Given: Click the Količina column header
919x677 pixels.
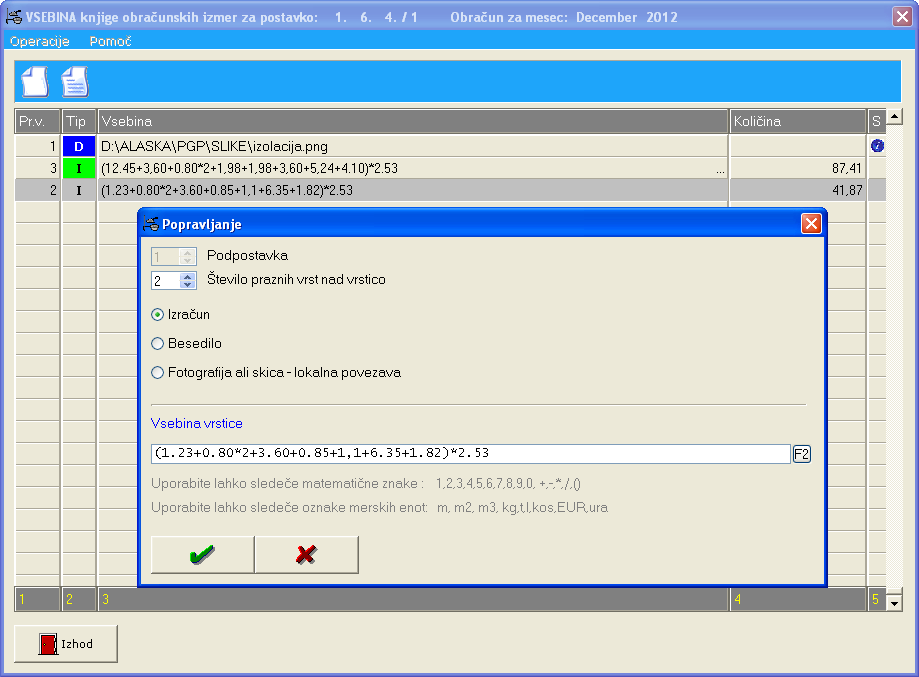Looking at the screenshot, I should pos(797,121).
